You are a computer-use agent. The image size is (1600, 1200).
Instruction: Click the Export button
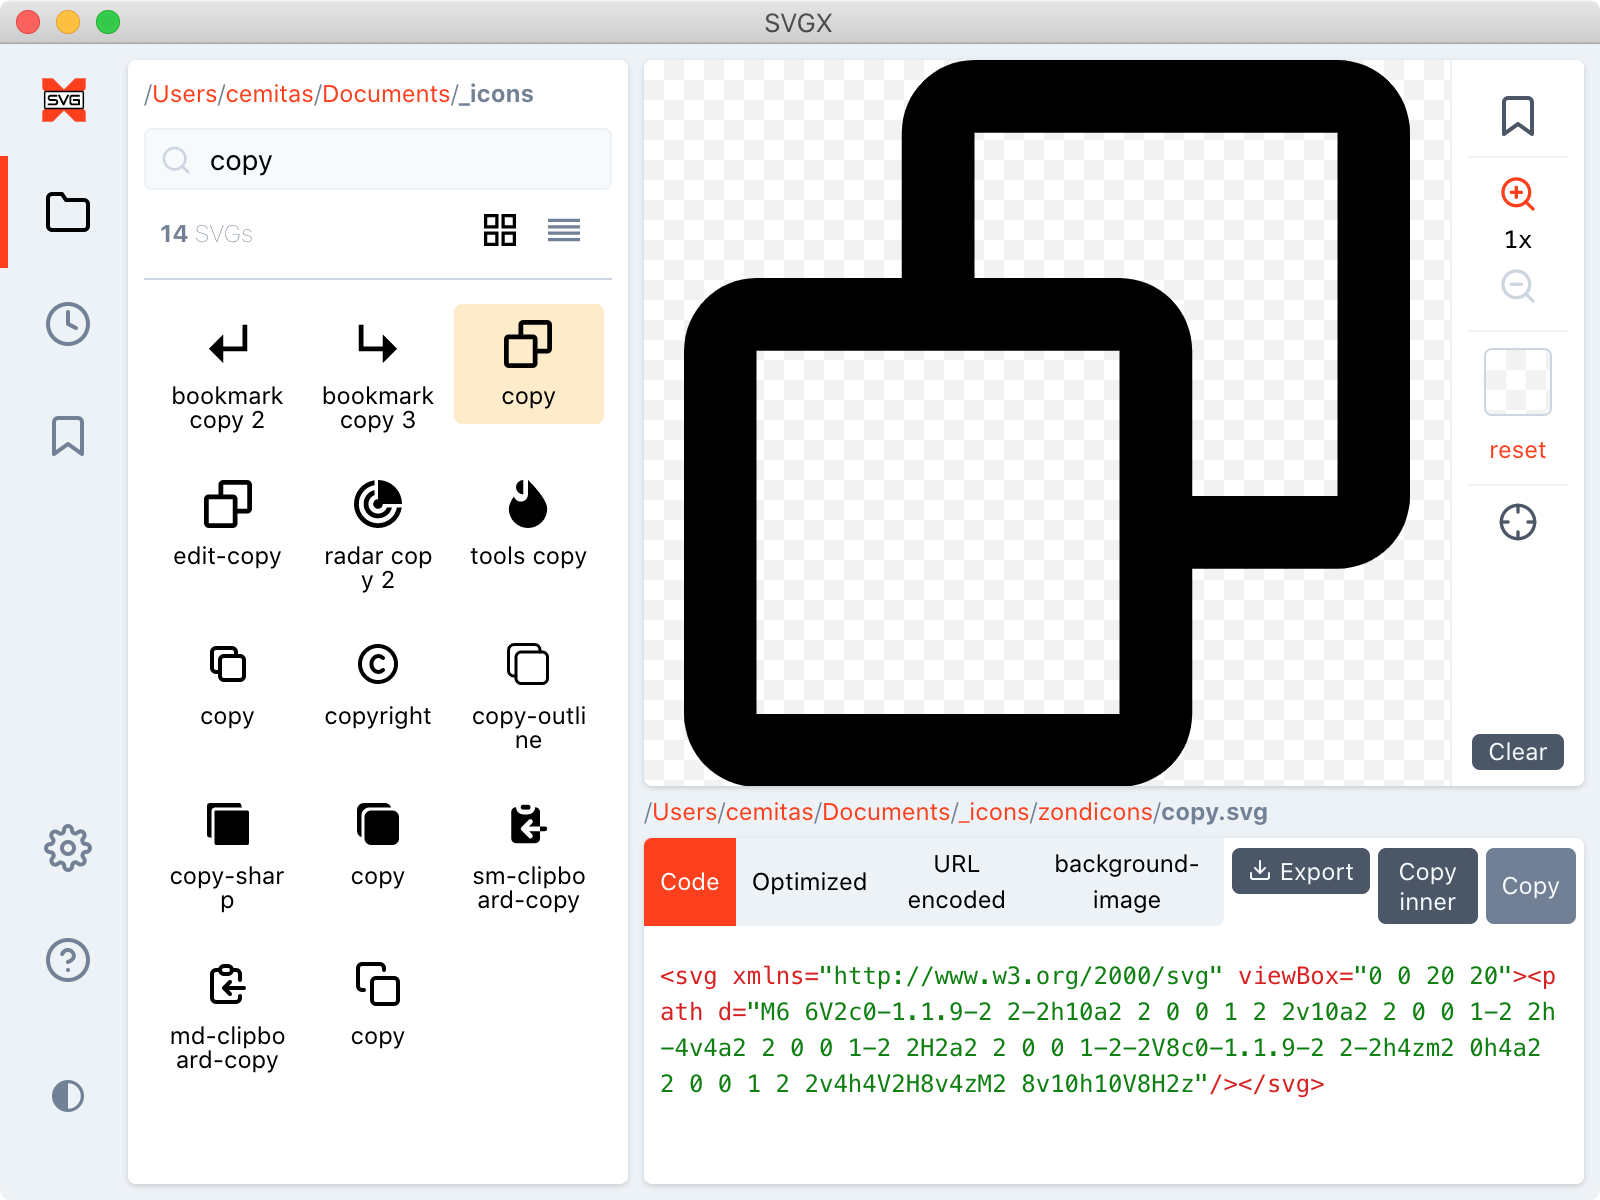[x=1301, y=872]
